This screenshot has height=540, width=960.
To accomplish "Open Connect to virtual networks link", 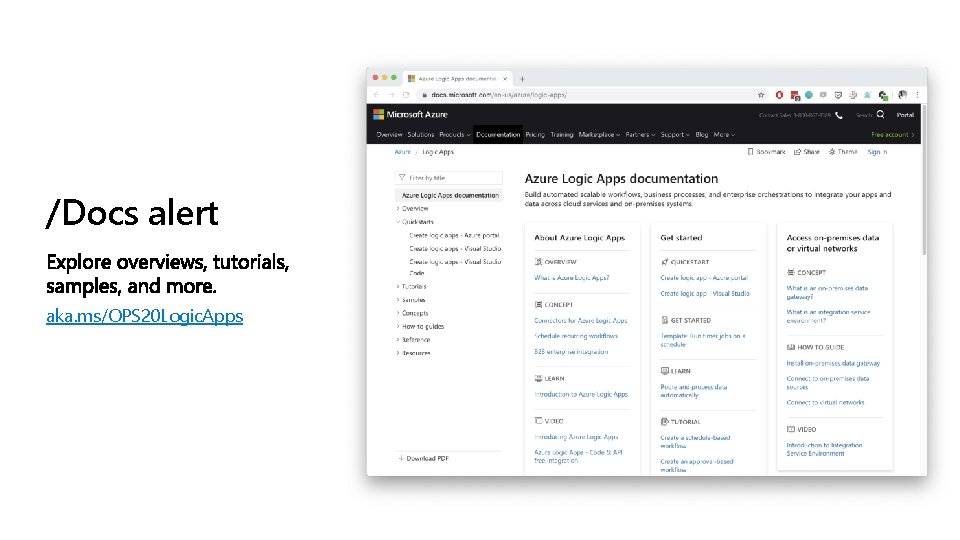I will [825, 403].
